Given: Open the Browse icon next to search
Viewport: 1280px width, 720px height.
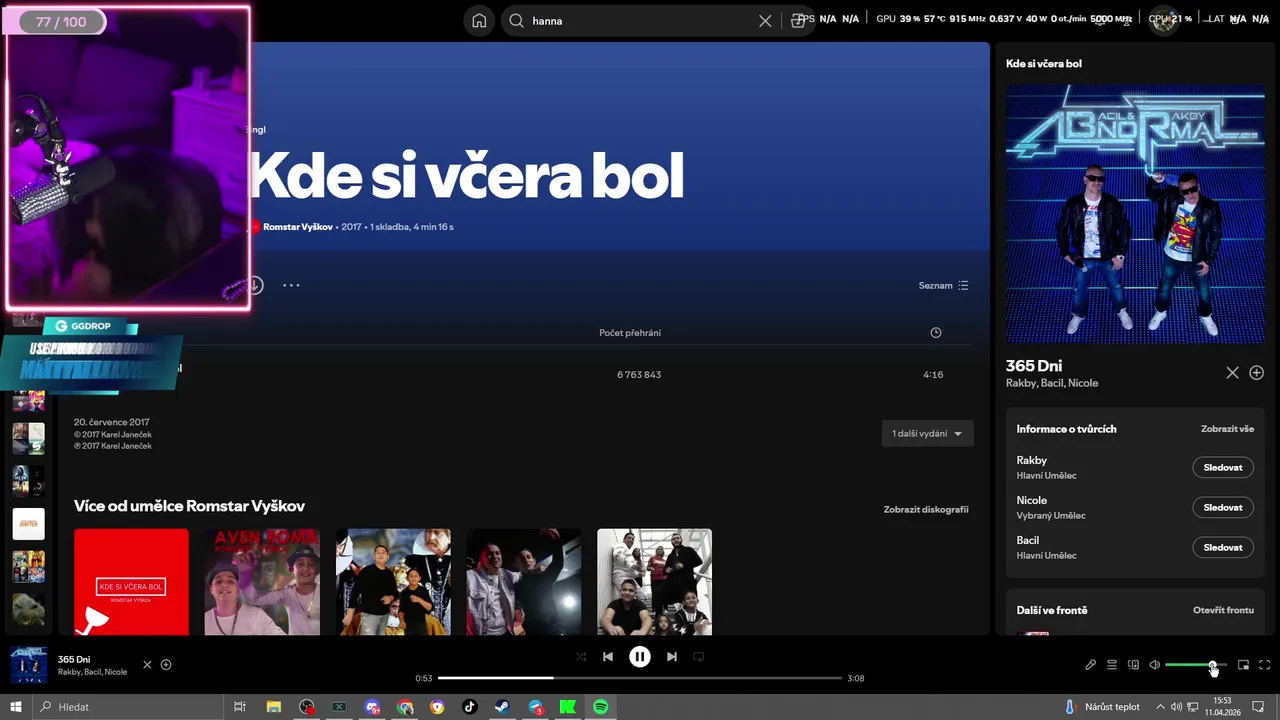Looking at the screenshot, I should pos(797,21).
